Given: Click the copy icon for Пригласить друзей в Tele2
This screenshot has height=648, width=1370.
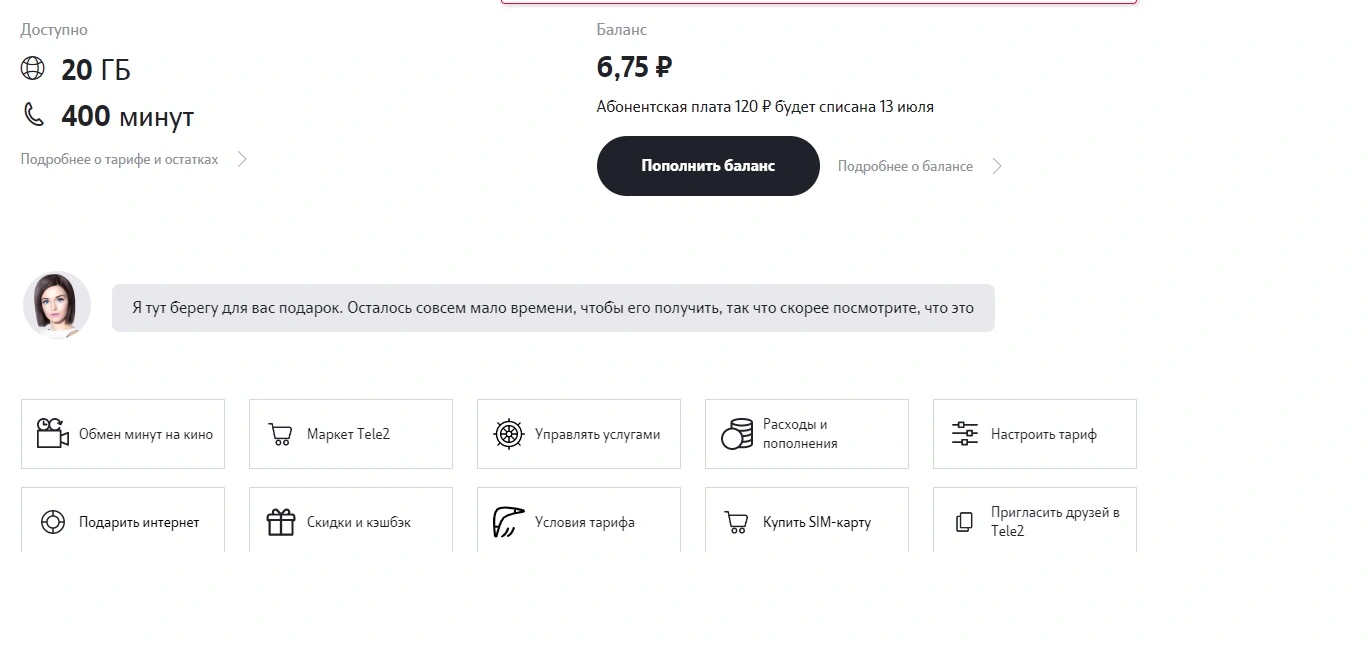Looking at the screenshot, I should [964, 522].
